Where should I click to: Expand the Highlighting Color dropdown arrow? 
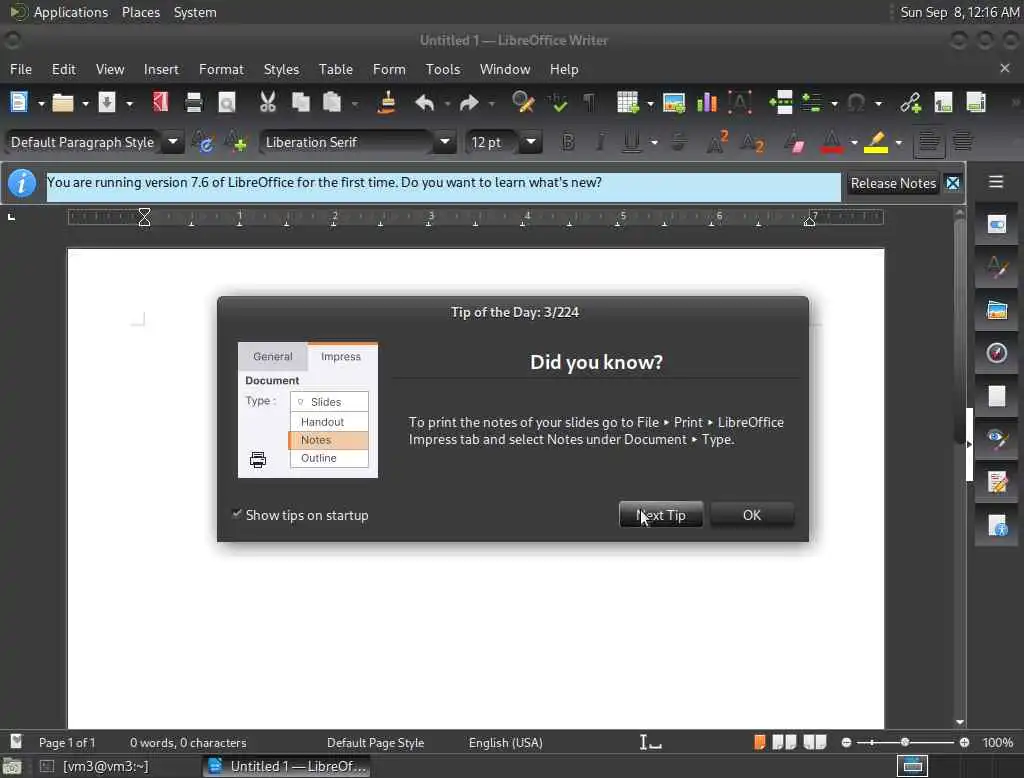[x=899, y=142]
